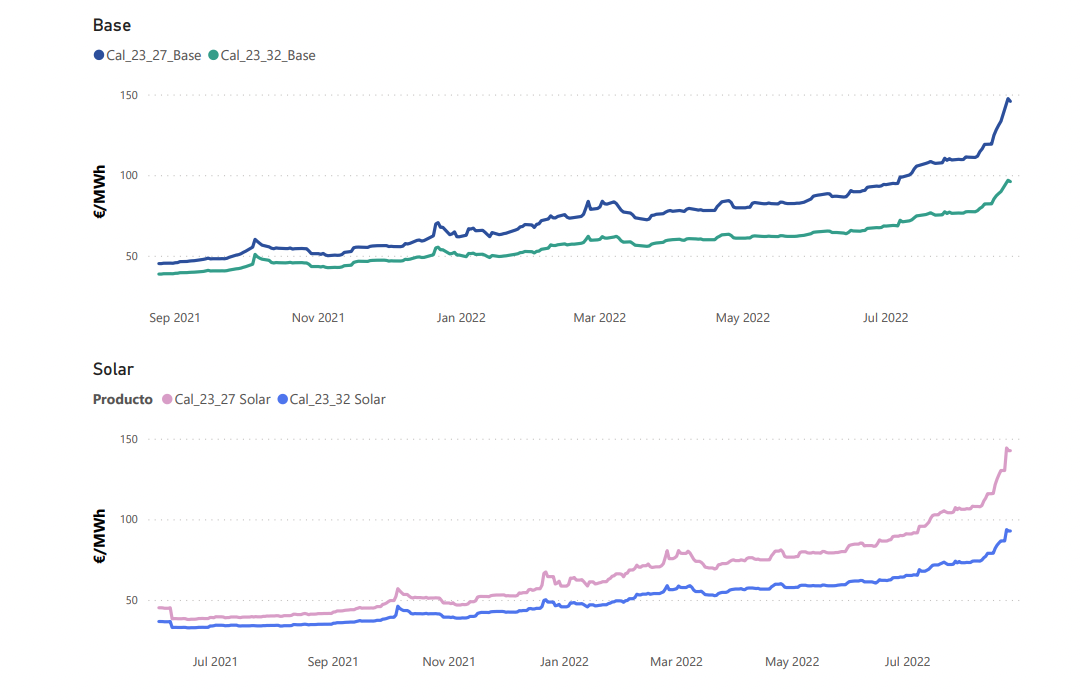The width and height of the screenshot is (1080, 700).
Task: Click Mar 2022 on the Base chart axis
Action: click(599, 318)
